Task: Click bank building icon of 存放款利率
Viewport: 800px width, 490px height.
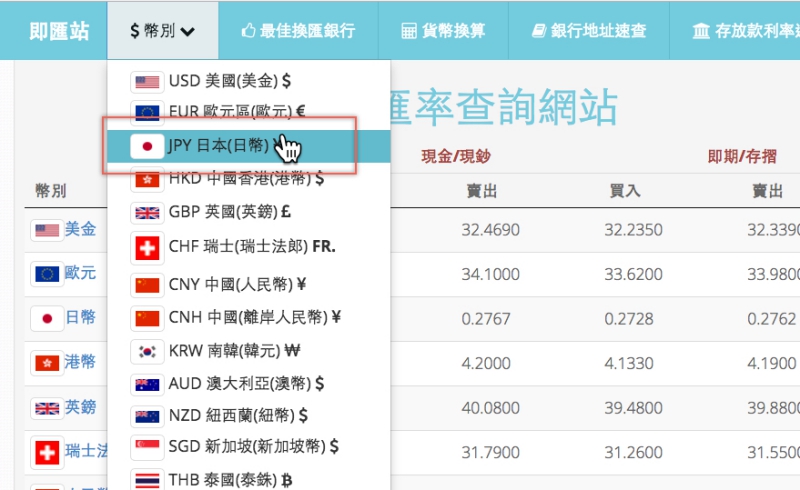Action: (701, 31)
